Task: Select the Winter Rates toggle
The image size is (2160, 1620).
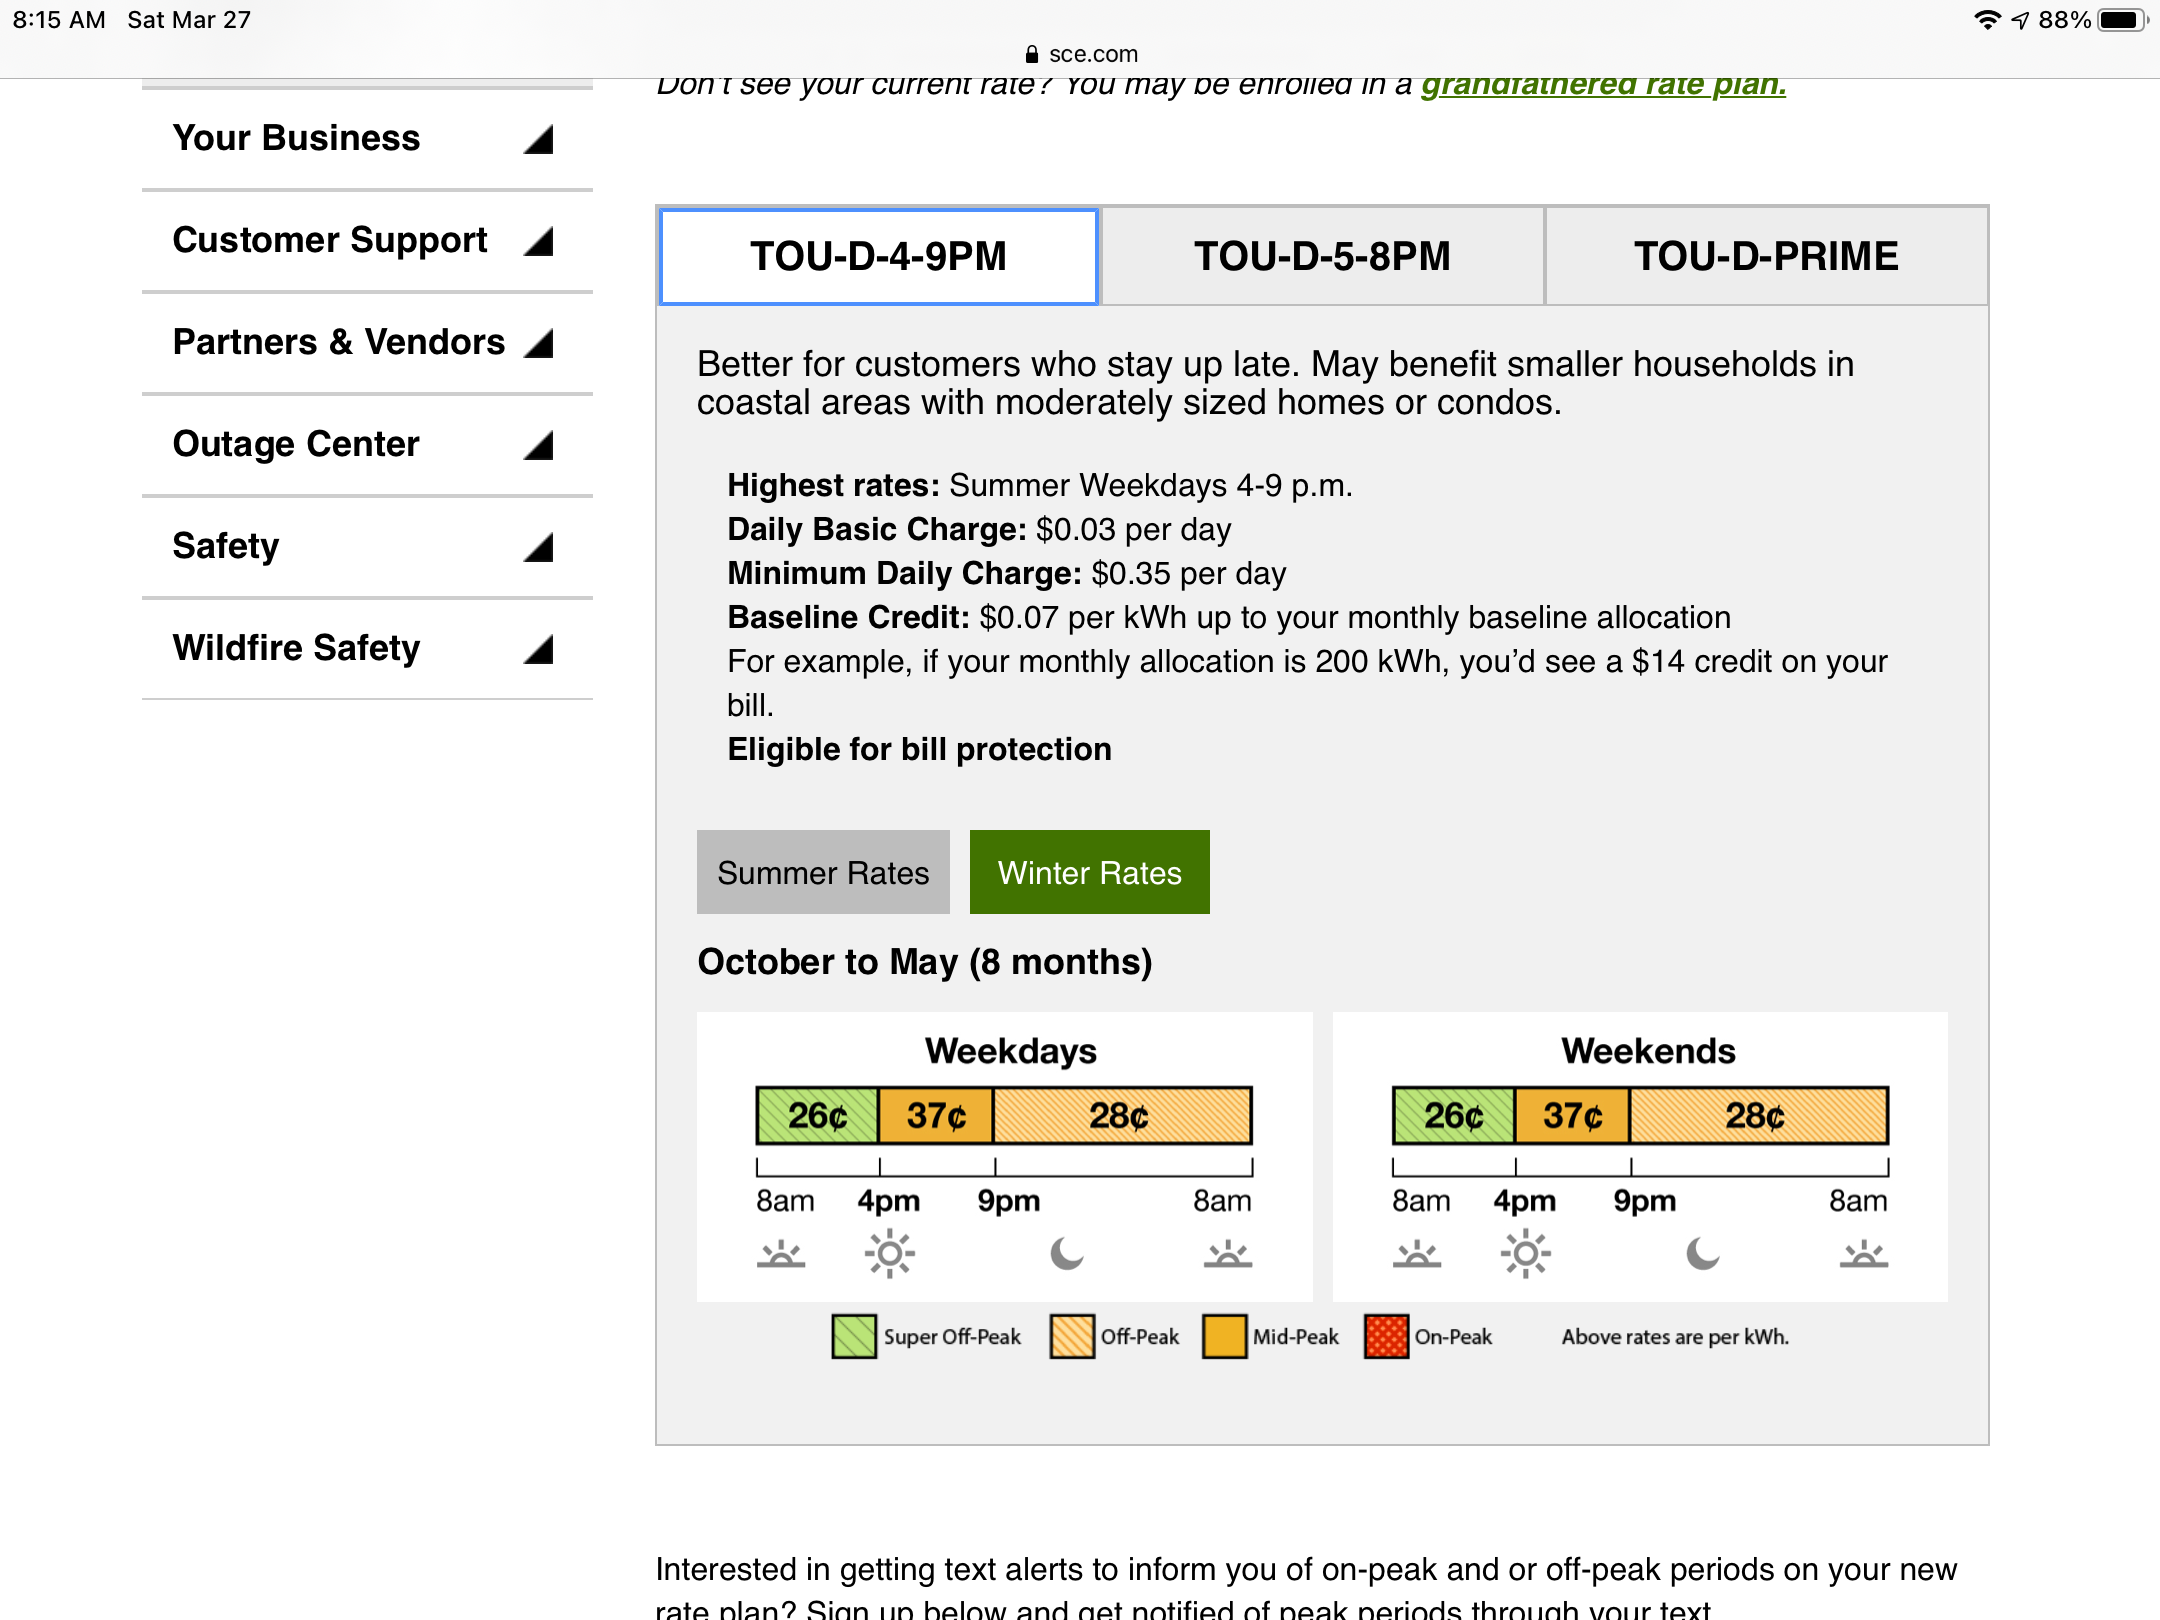Action: pos(1089,872)
